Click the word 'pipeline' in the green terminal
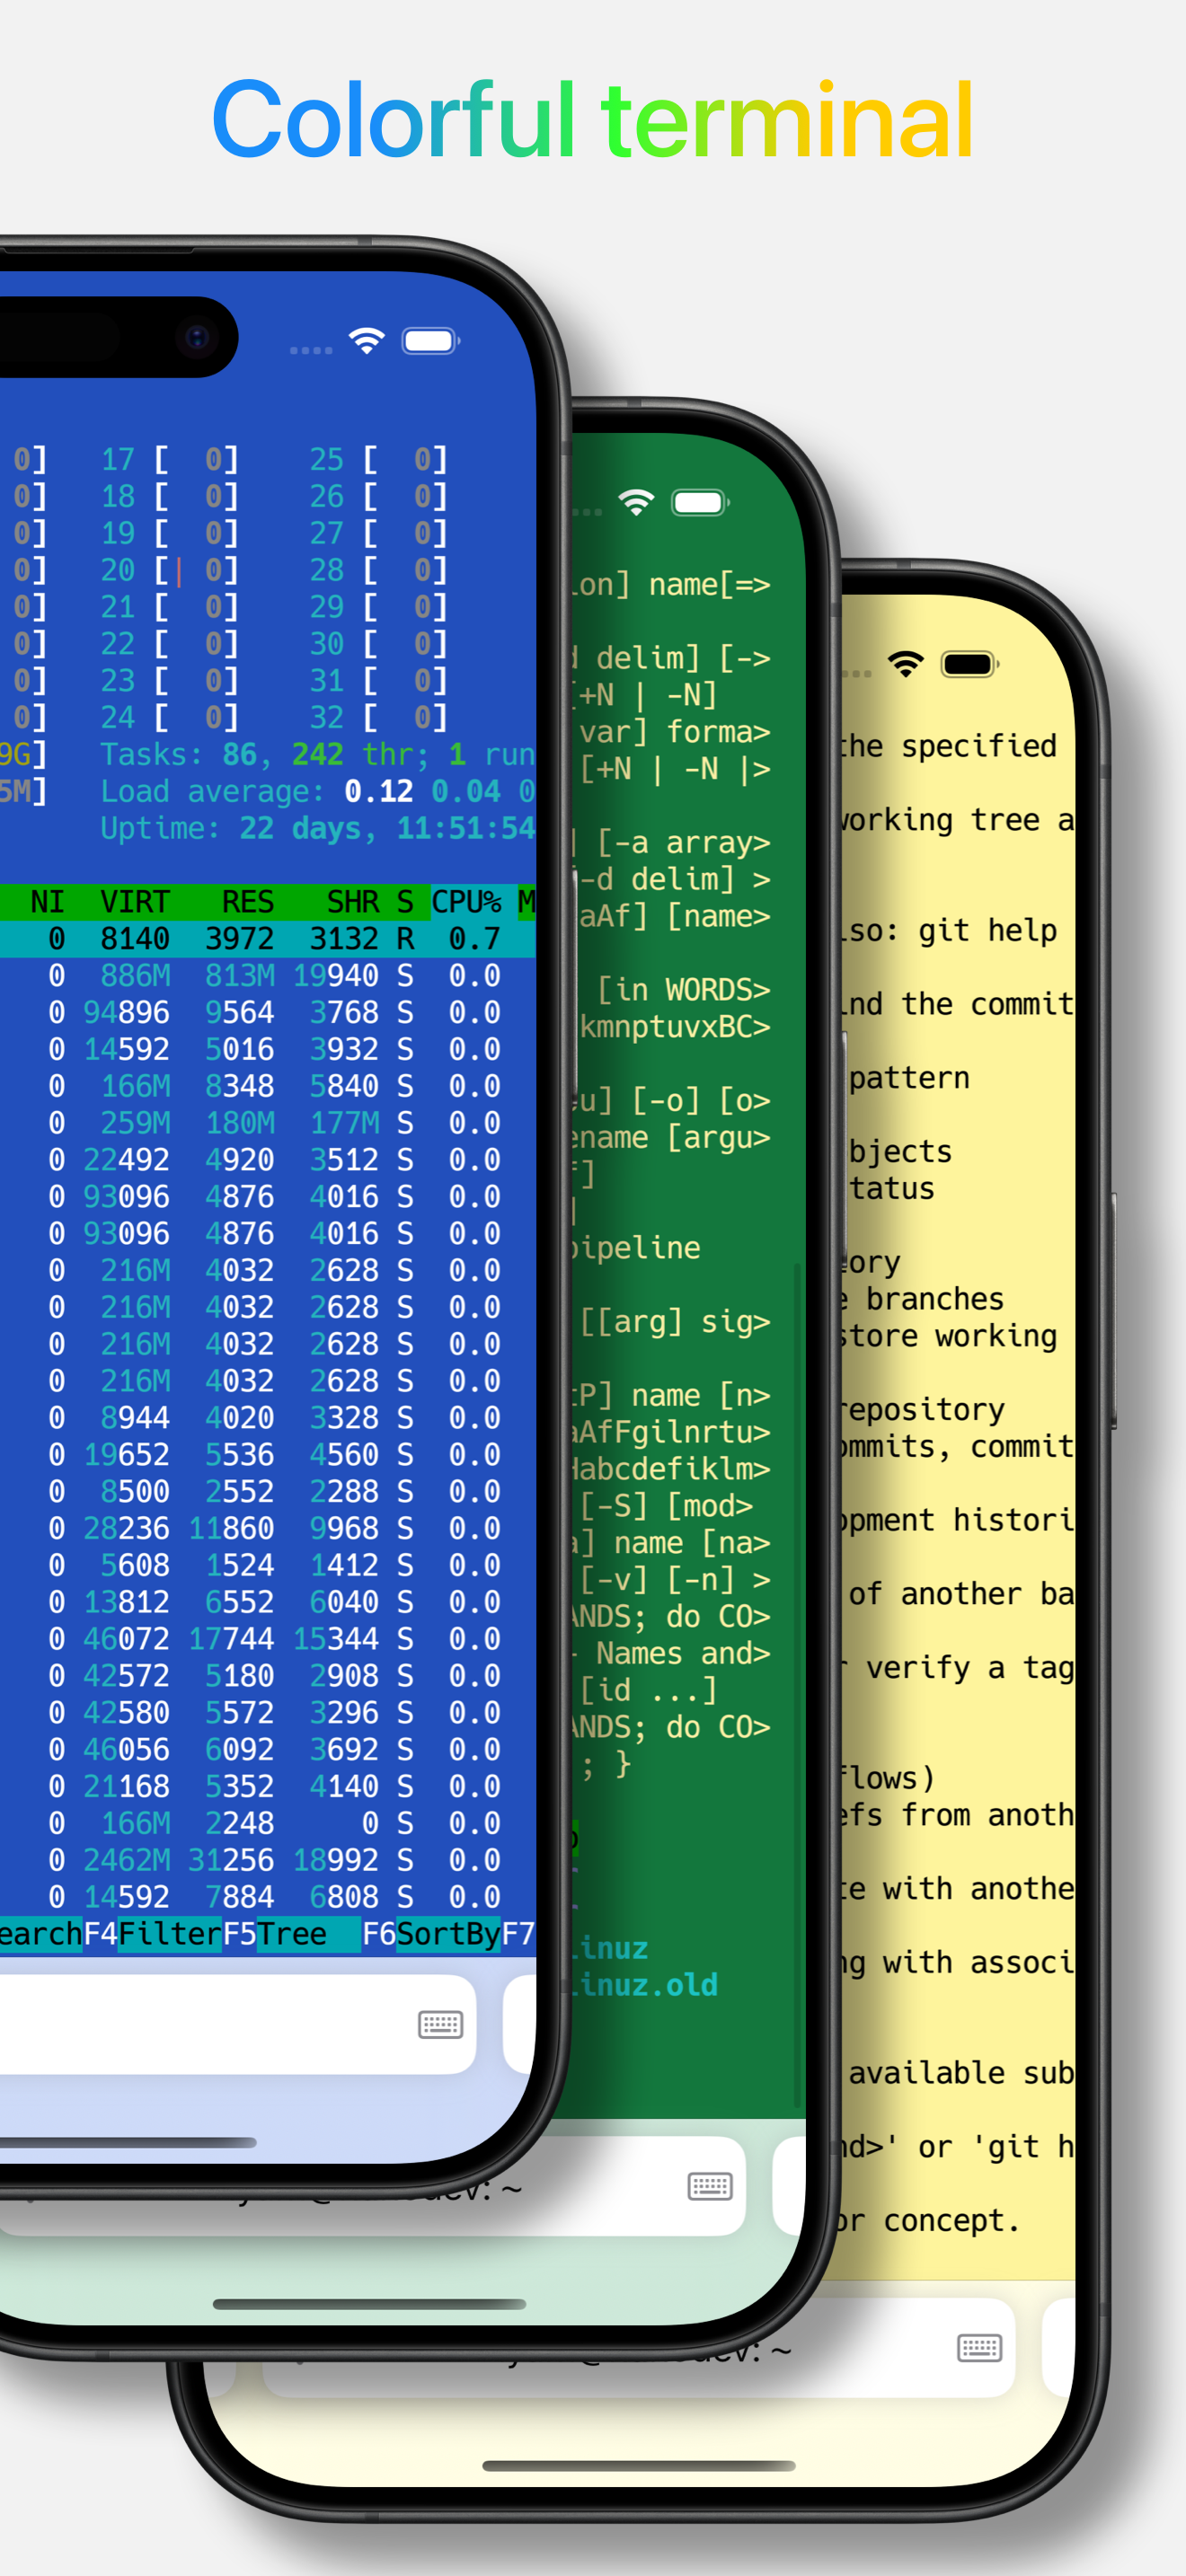1186x2576 pixels. pyautogui.click(x=634, y=1248)
